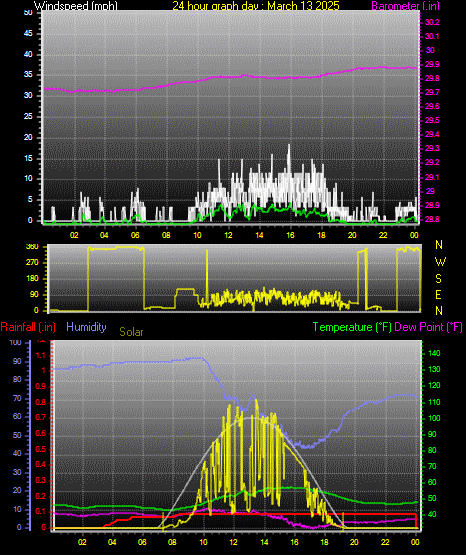Click the Barometer (.in) legend label
Screen dimensions: 466x555
pos(405,5)
